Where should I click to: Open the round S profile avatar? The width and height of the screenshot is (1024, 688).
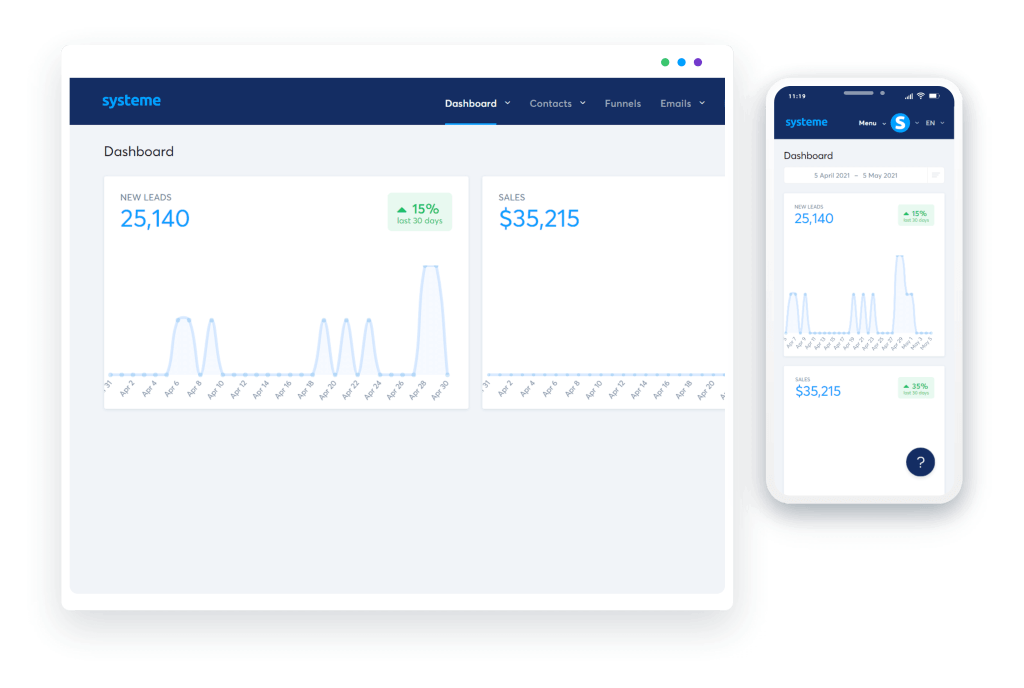(900, 123)
